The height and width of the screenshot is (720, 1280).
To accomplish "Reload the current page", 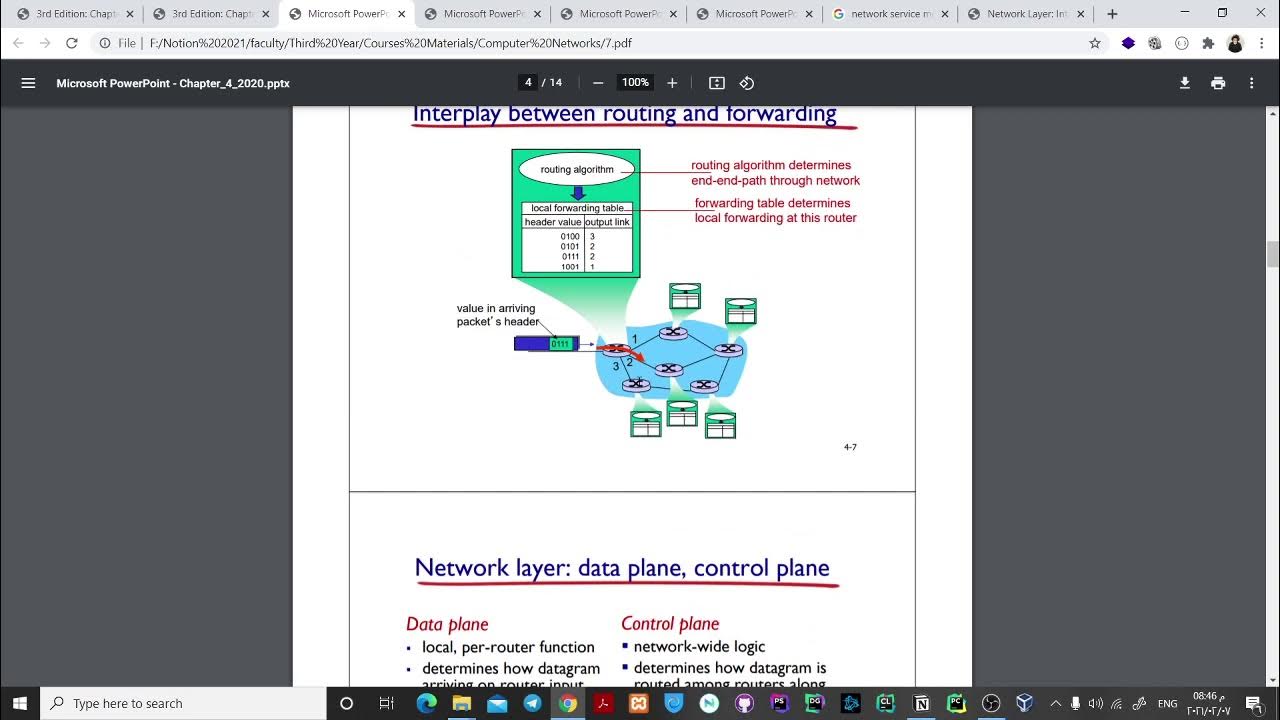I will tap(71, 43).
